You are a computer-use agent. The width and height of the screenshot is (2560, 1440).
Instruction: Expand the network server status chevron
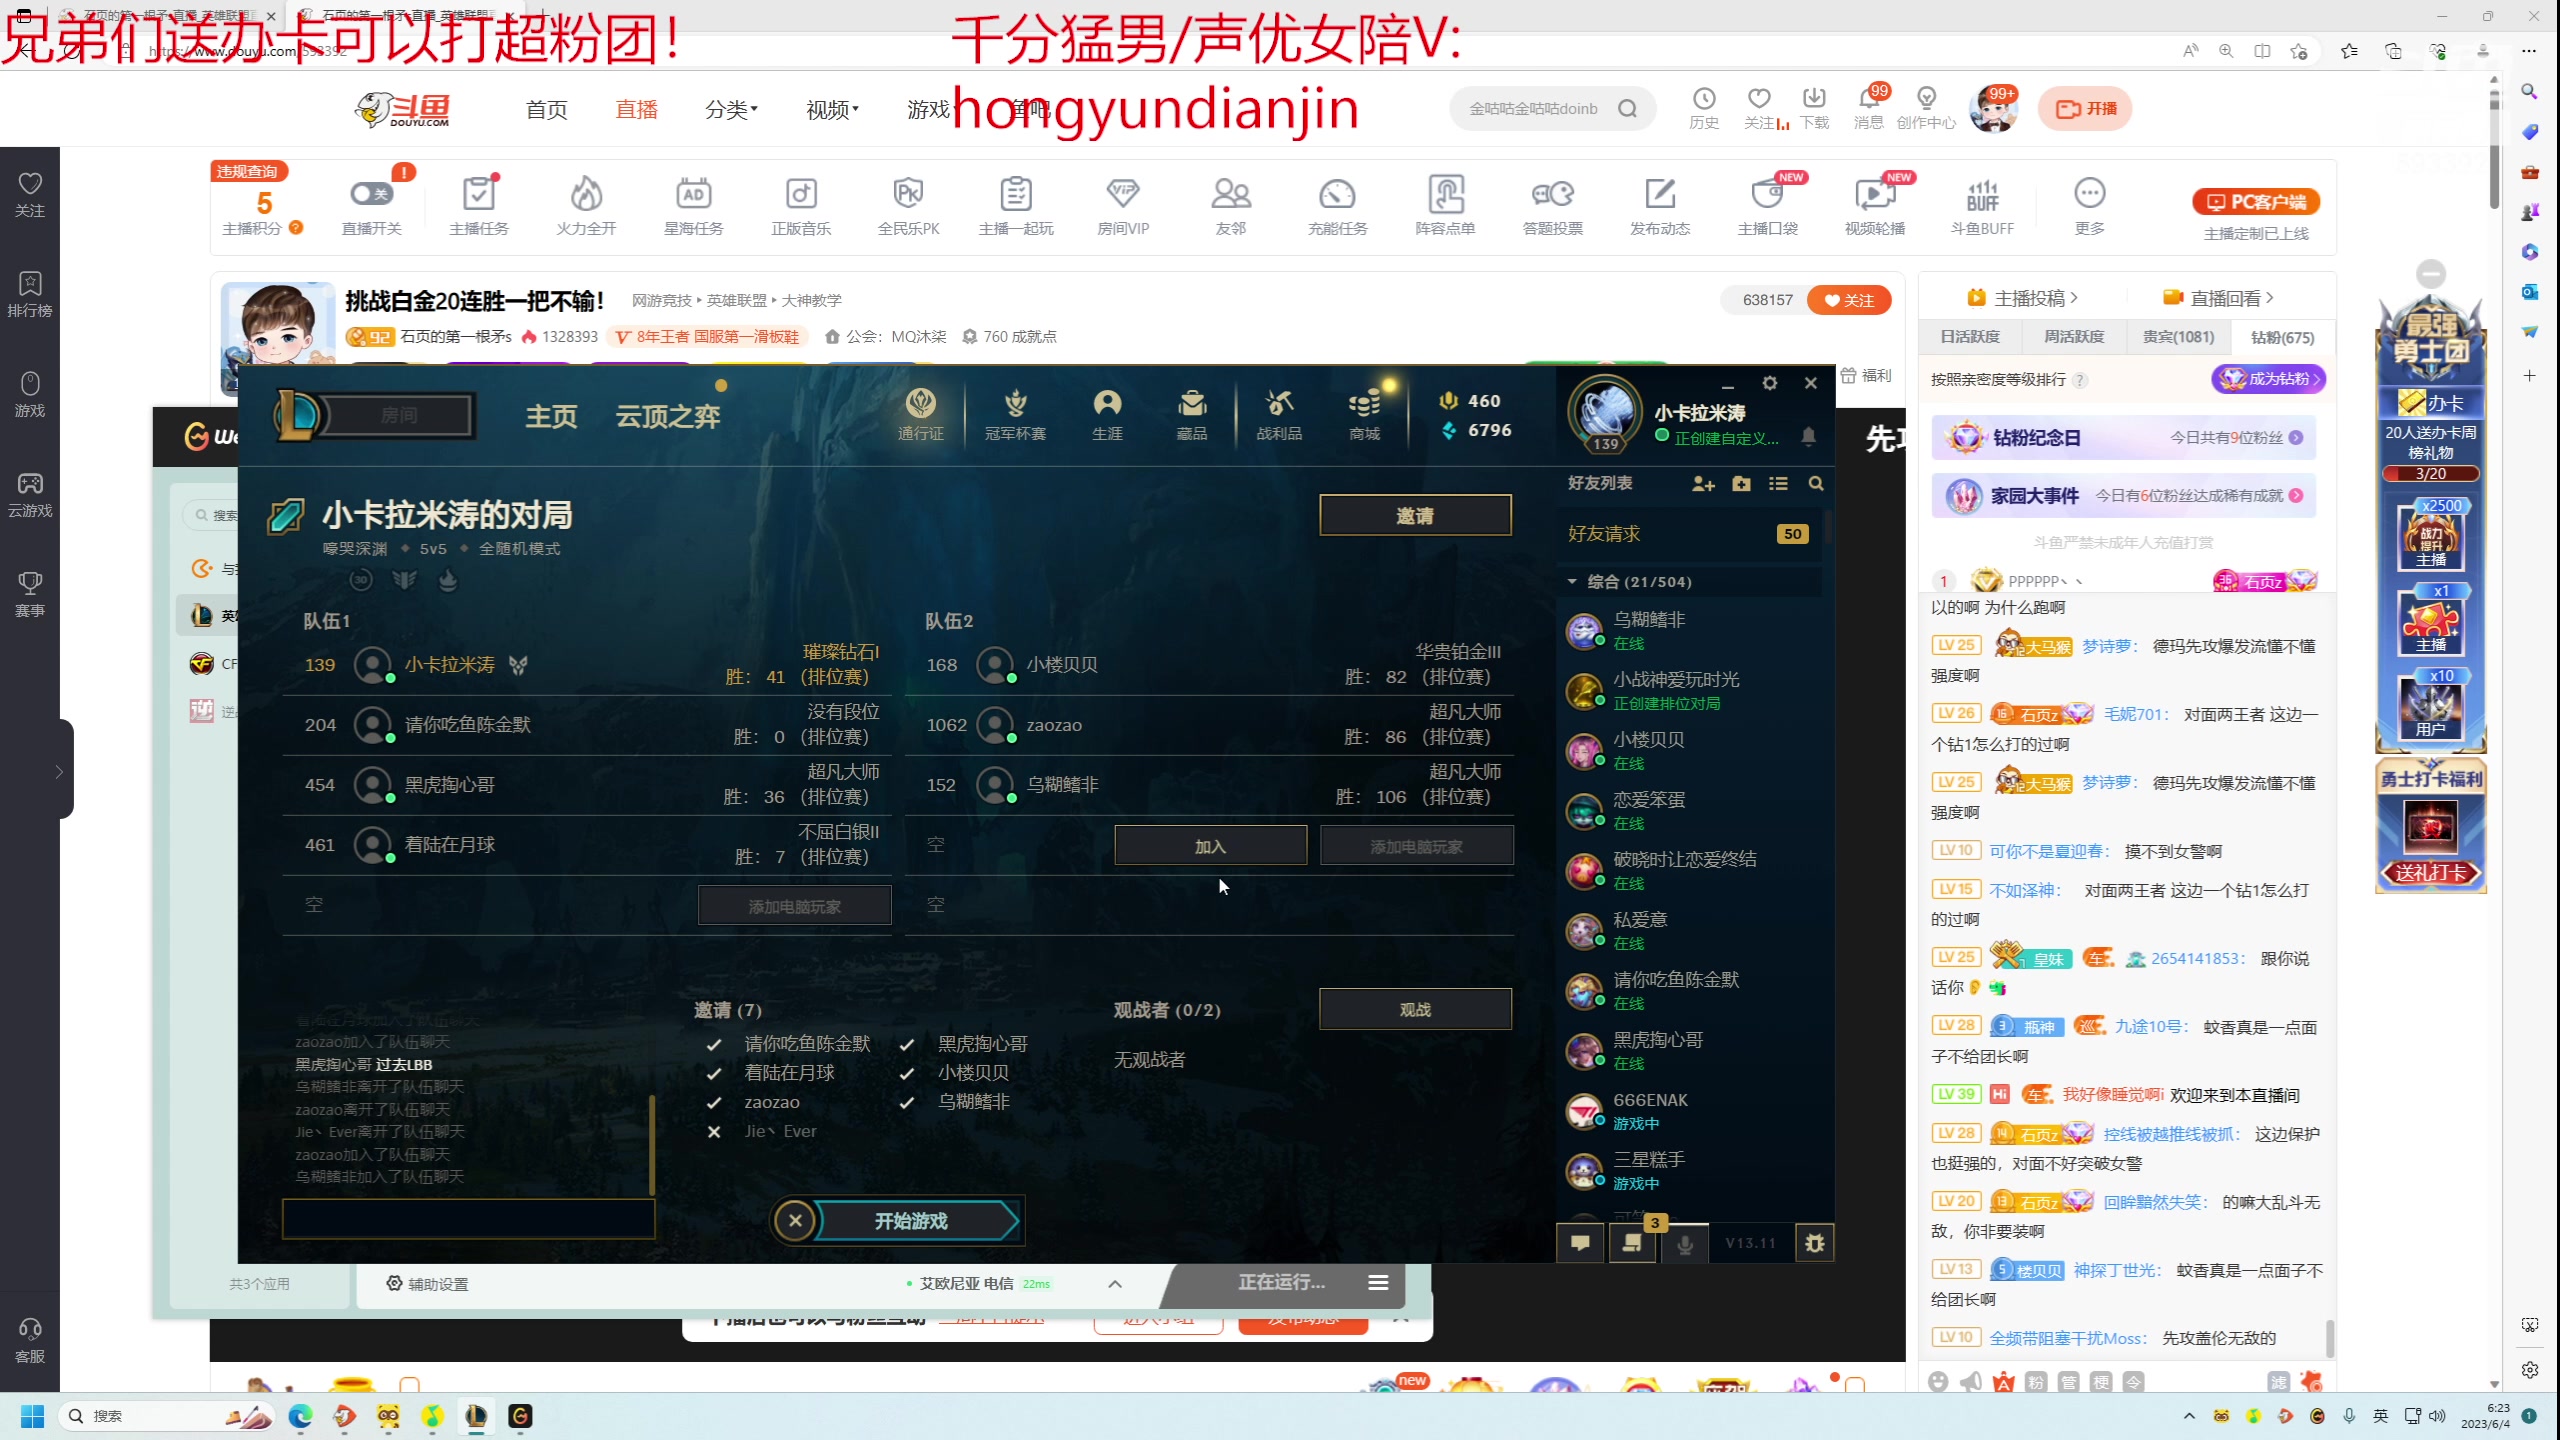pos(1115,1284)
